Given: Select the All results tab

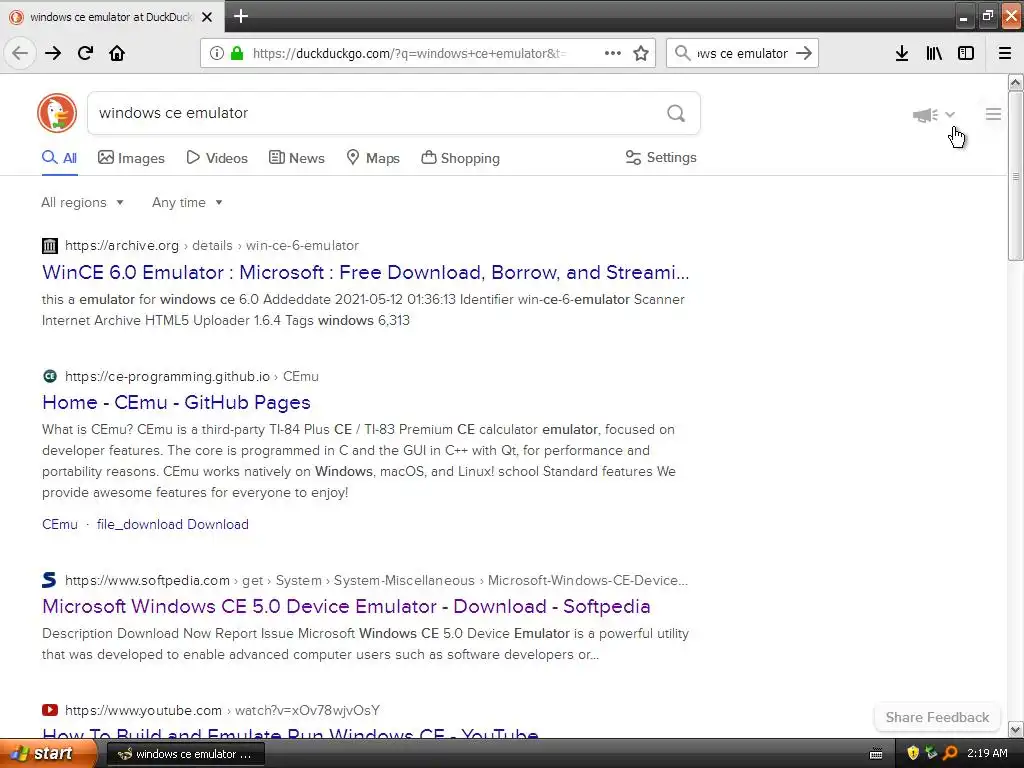Looking at the screenshot, I should [x=59, y=158].
